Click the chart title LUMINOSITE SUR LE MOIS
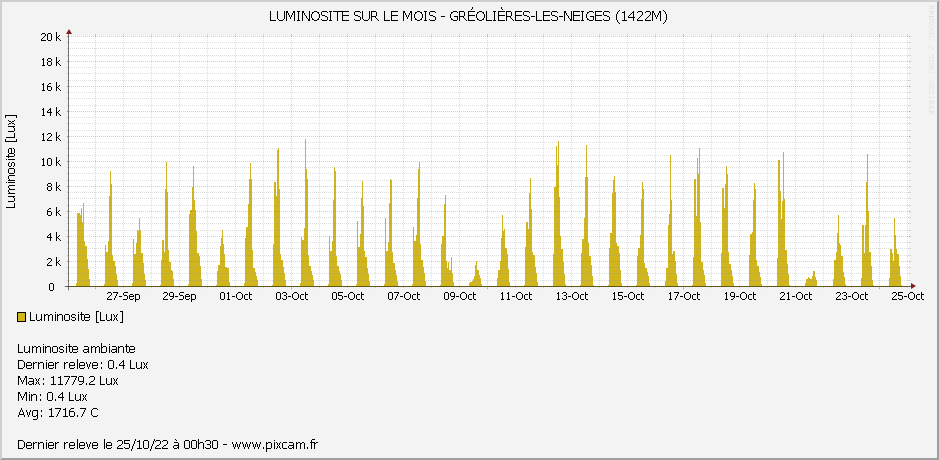This screenshot has width=939, height=460. pos(469,17)
